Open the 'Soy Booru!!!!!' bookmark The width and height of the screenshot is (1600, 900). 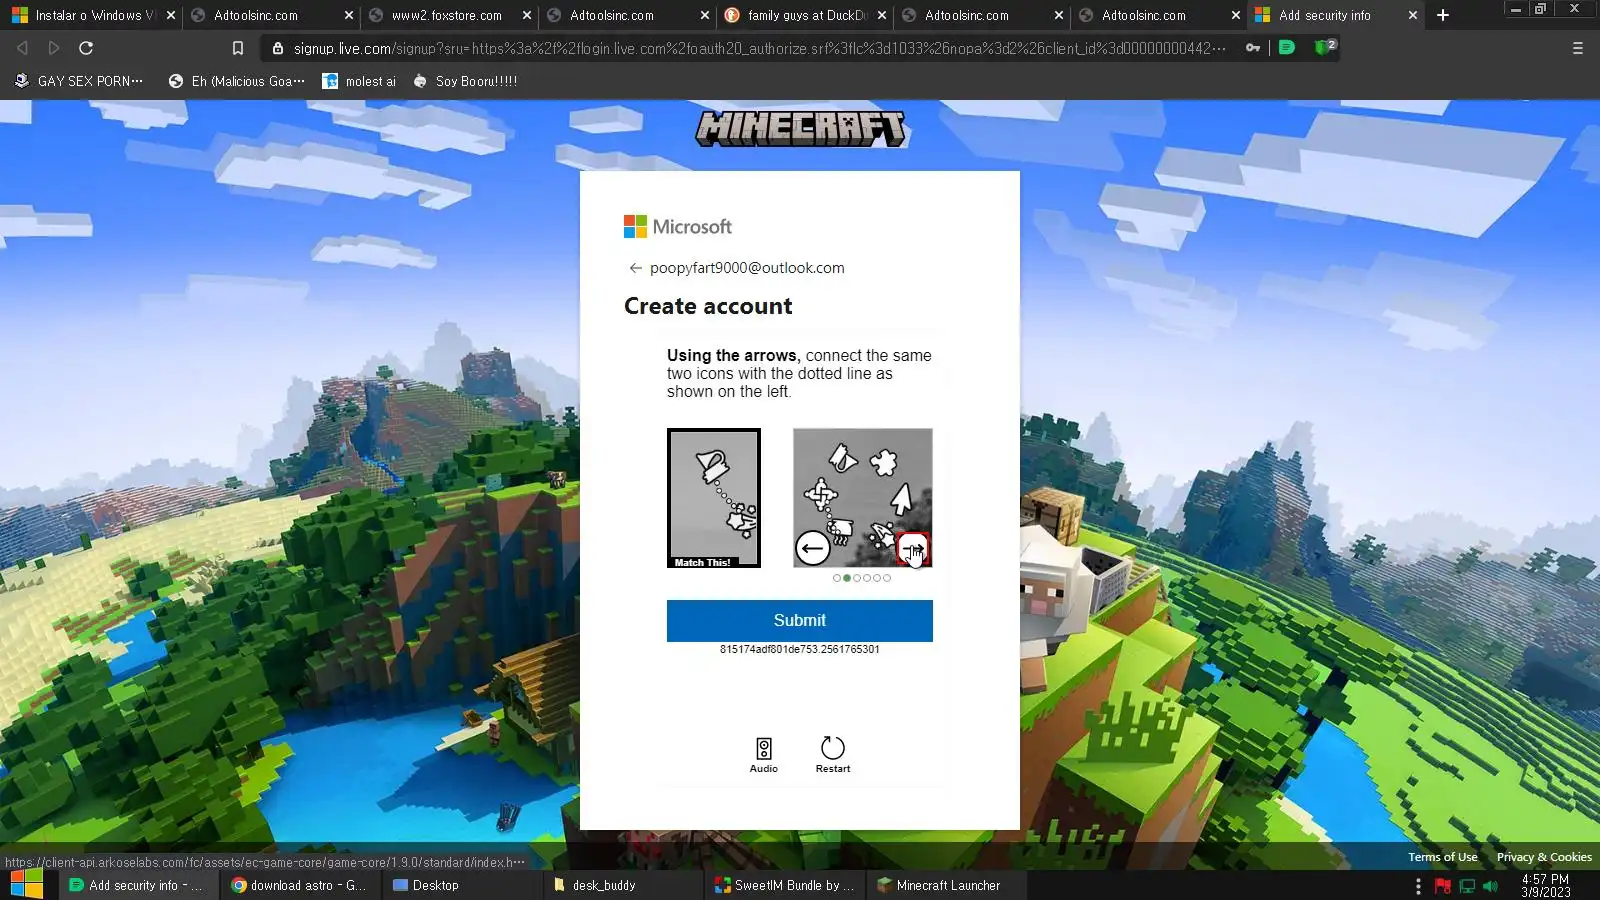pyautogui.click(x=465, y=81)
